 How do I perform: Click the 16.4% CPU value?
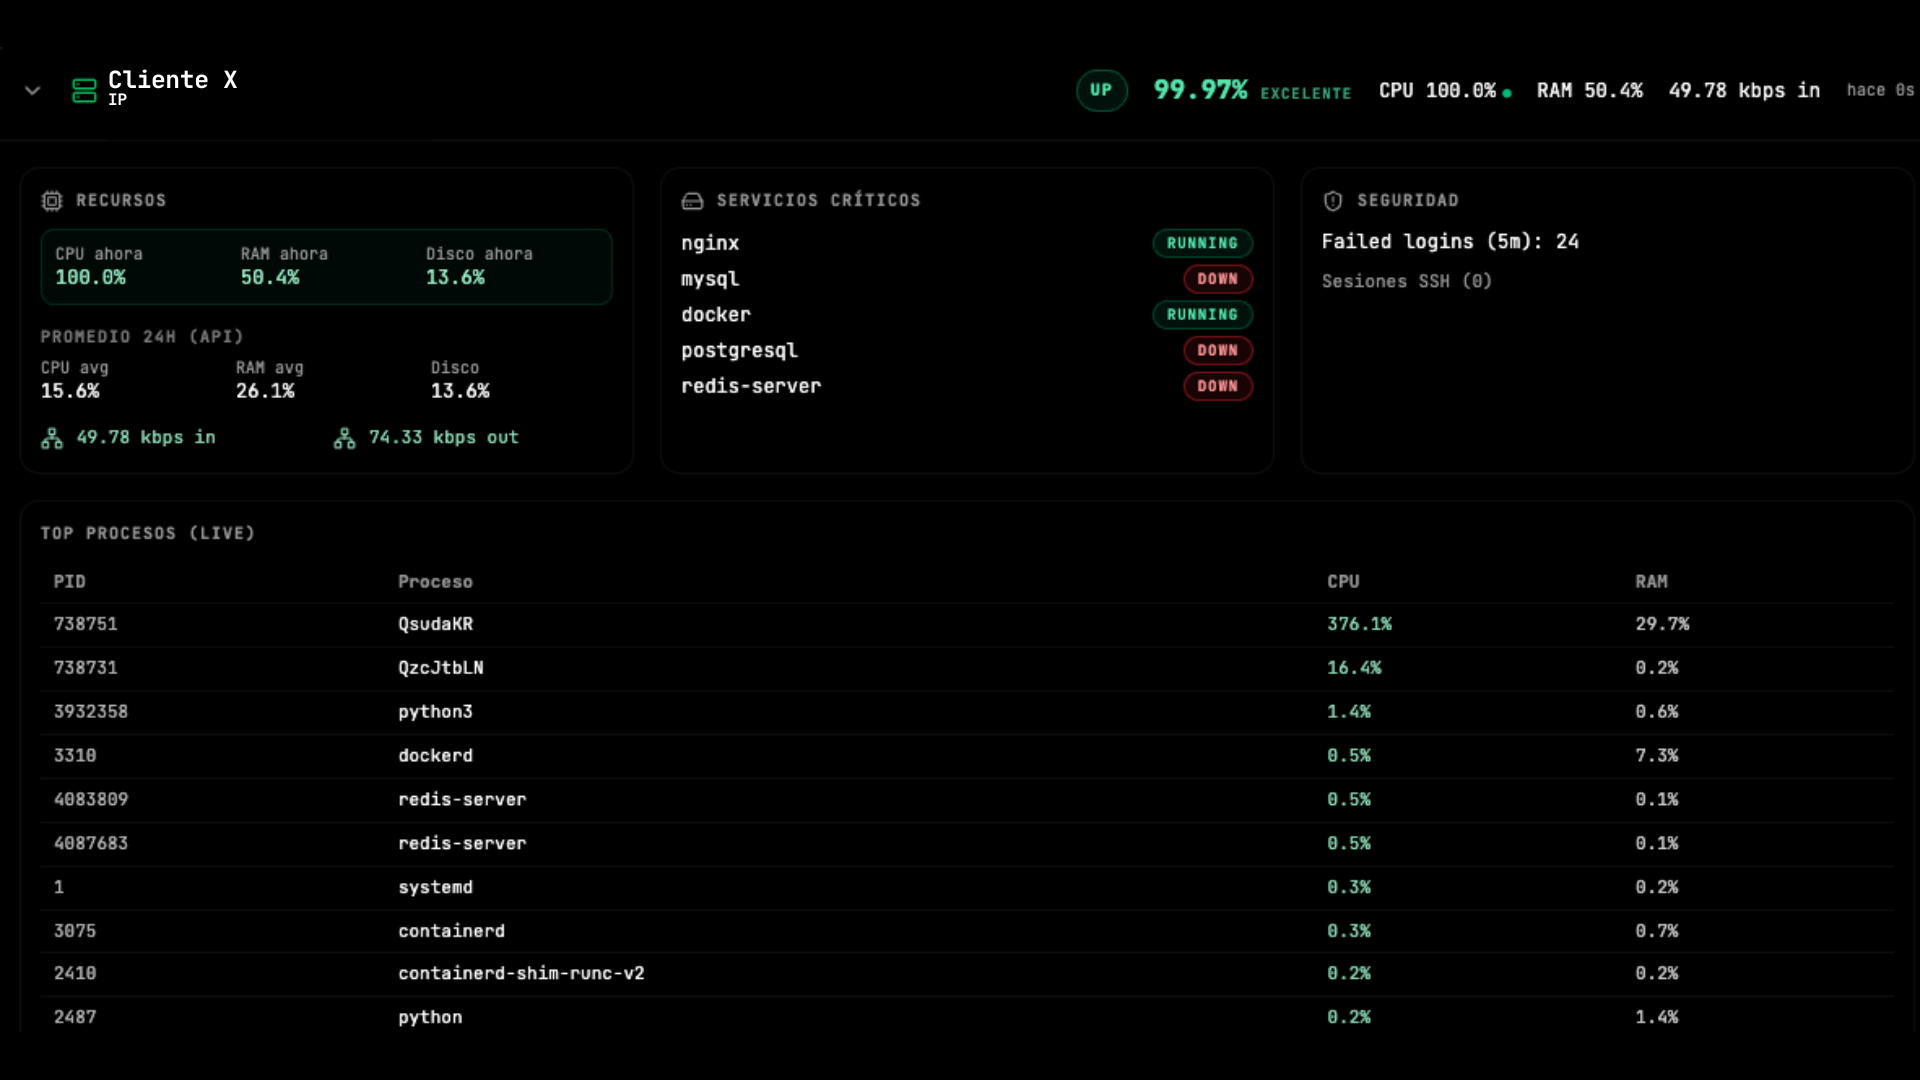tap(1354, 668)
